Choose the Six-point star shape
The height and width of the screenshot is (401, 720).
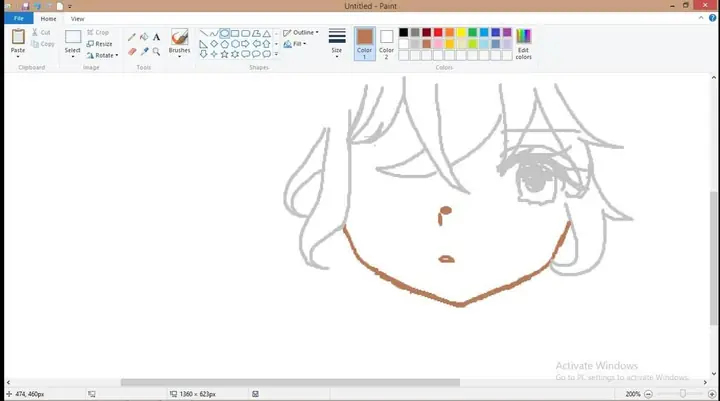[235, 54]
